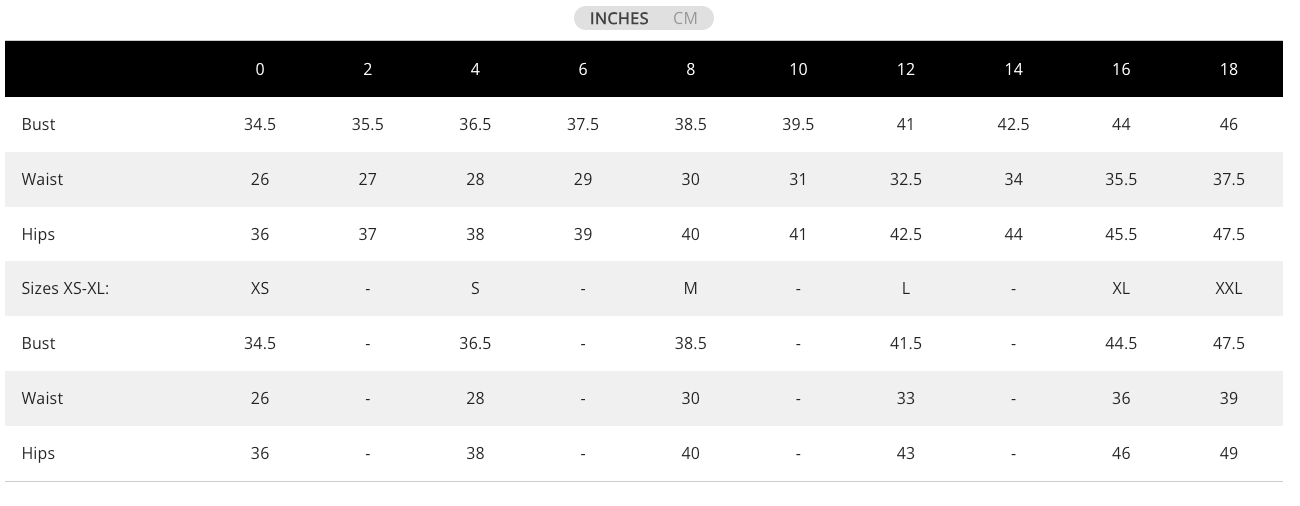Click size 8 column header
This screenshot has width=1300, height=506.
[x=690, y=69]
